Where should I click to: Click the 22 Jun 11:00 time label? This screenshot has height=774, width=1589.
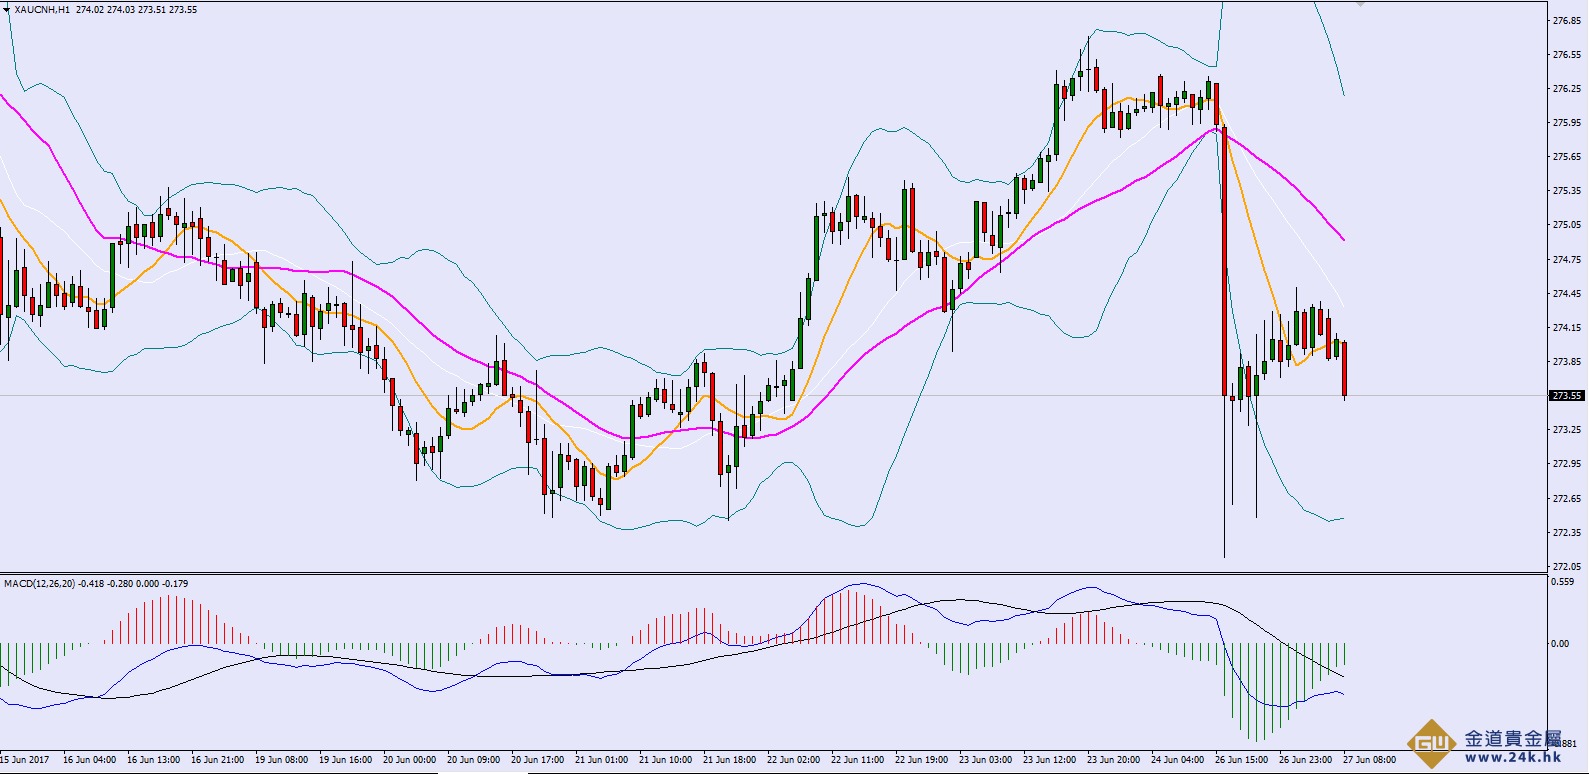tap(857, 759)
